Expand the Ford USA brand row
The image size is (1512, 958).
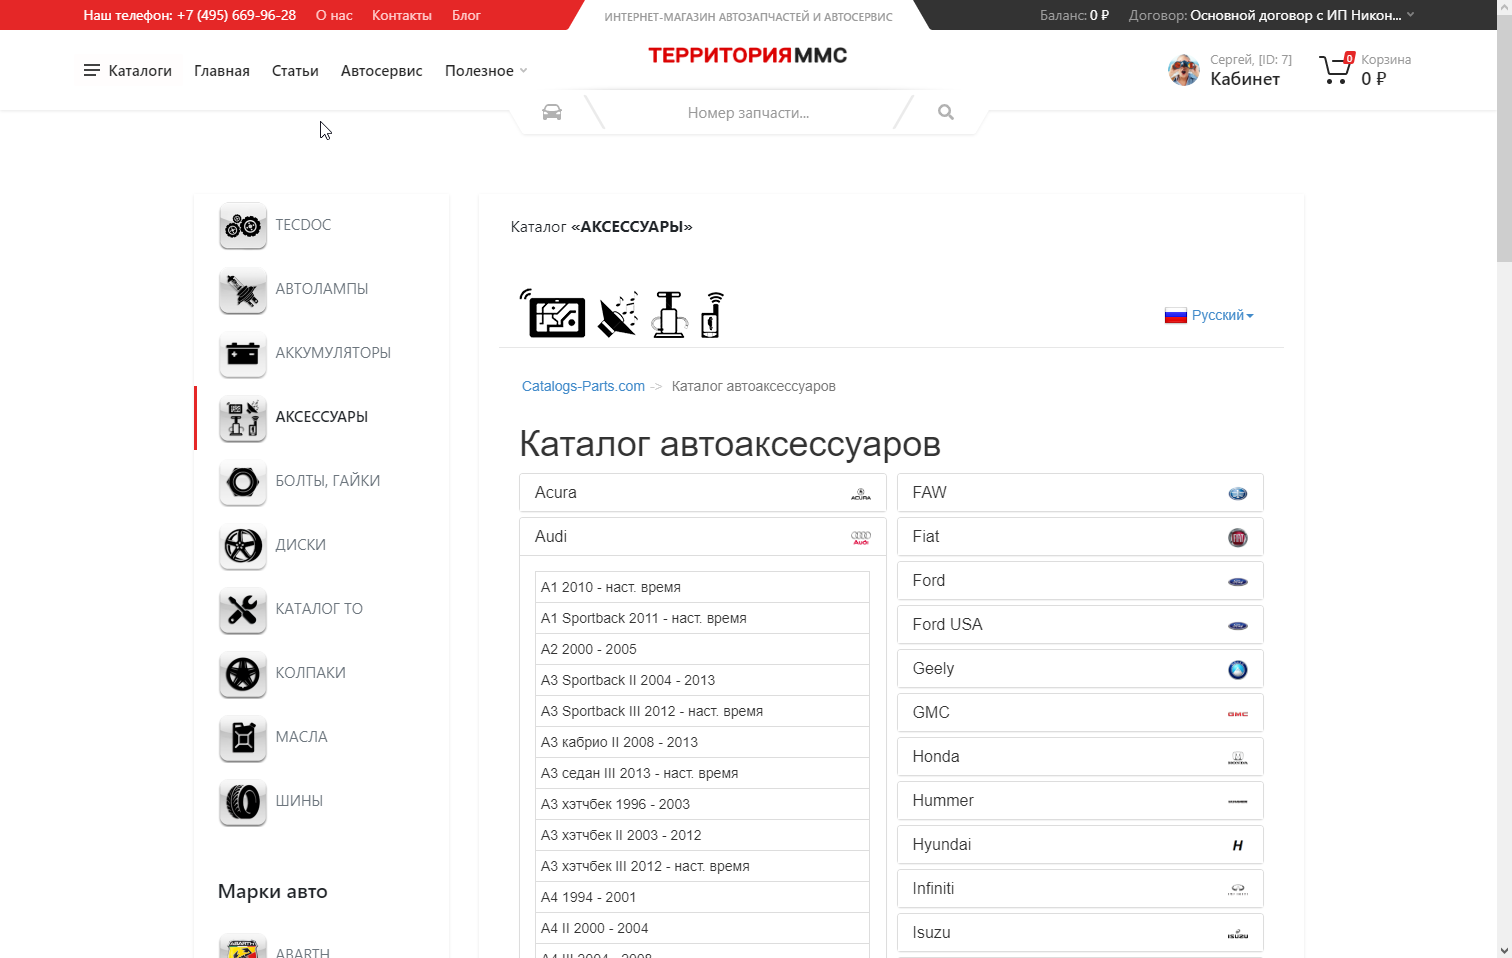[1080, 625]
